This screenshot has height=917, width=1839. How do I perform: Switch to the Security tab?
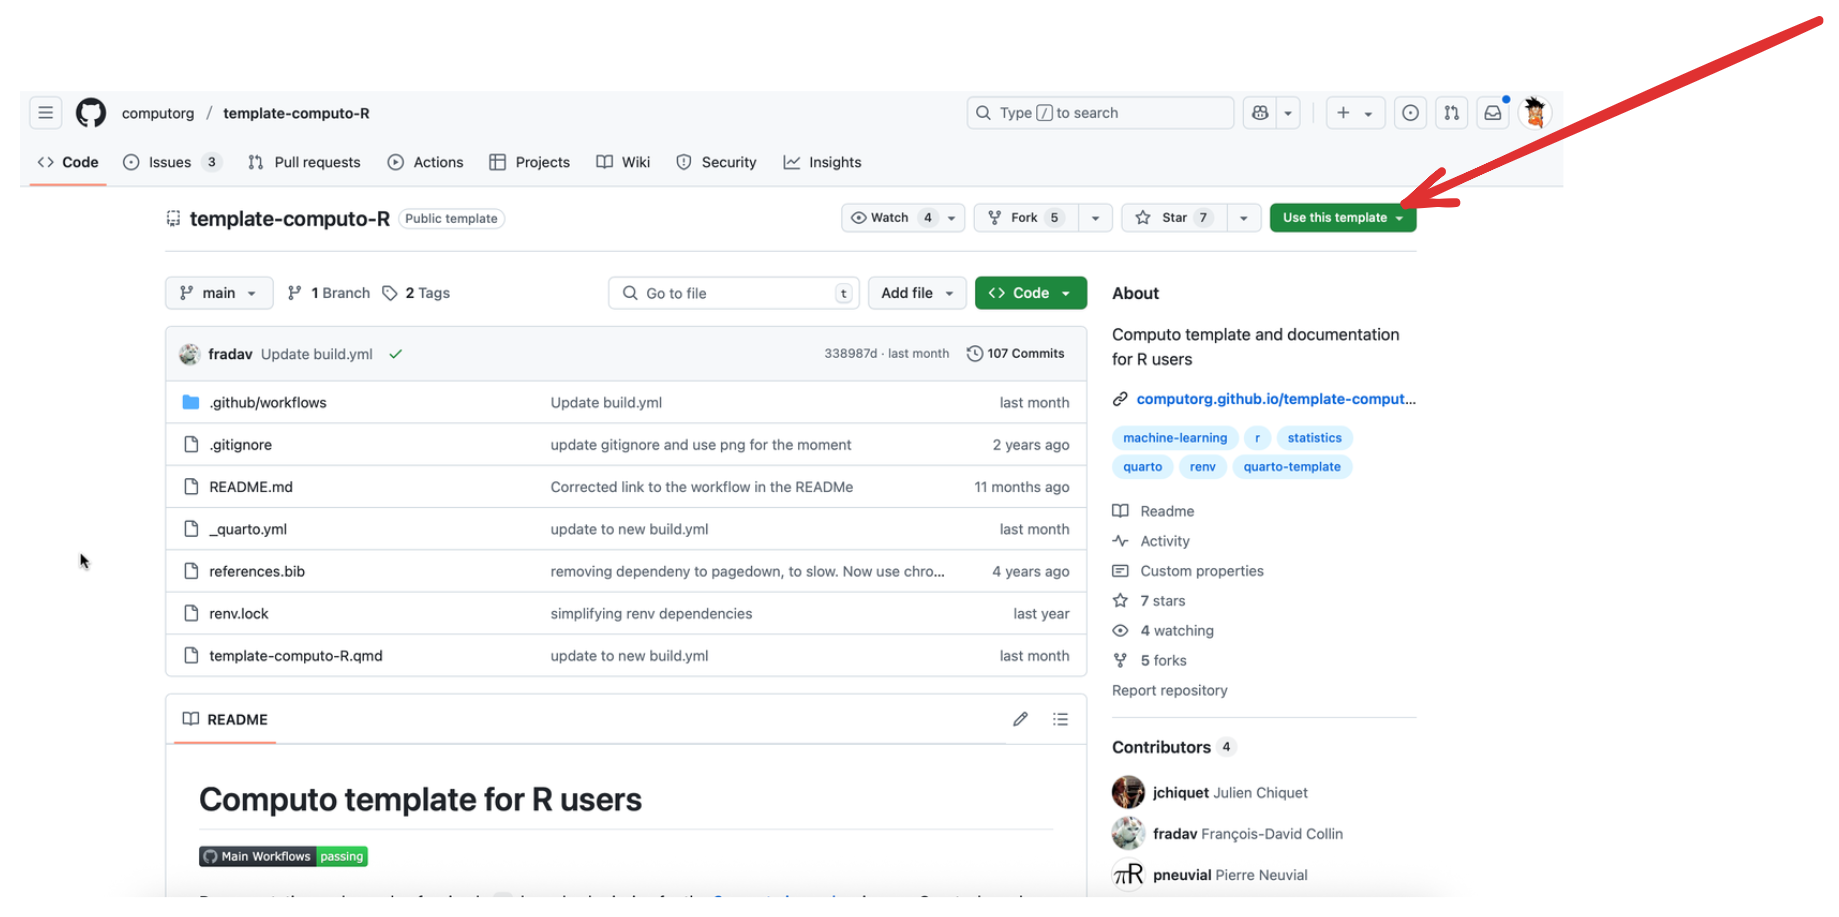pyautogui.click(x=716, y=162)
